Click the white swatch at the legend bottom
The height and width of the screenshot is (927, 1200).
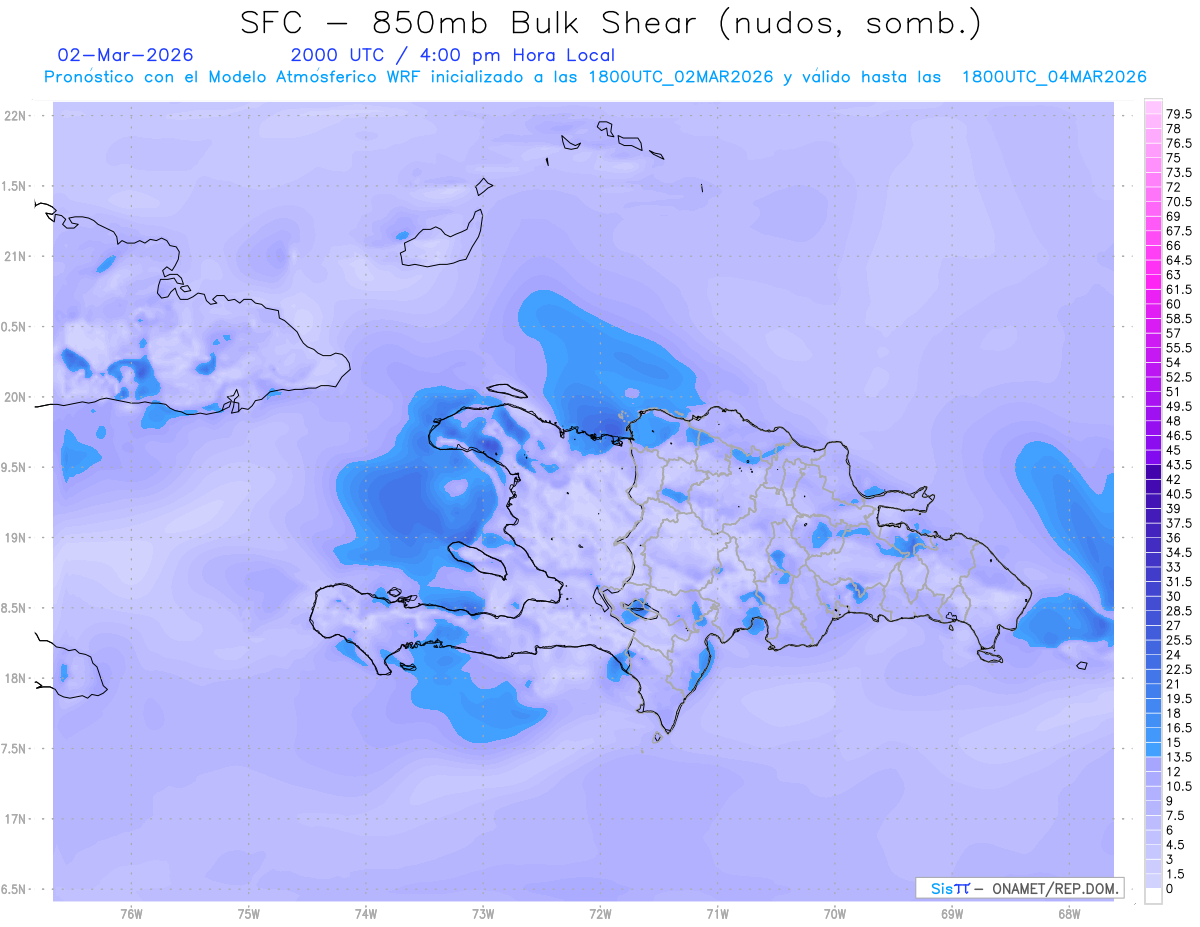click(1152, 895)
